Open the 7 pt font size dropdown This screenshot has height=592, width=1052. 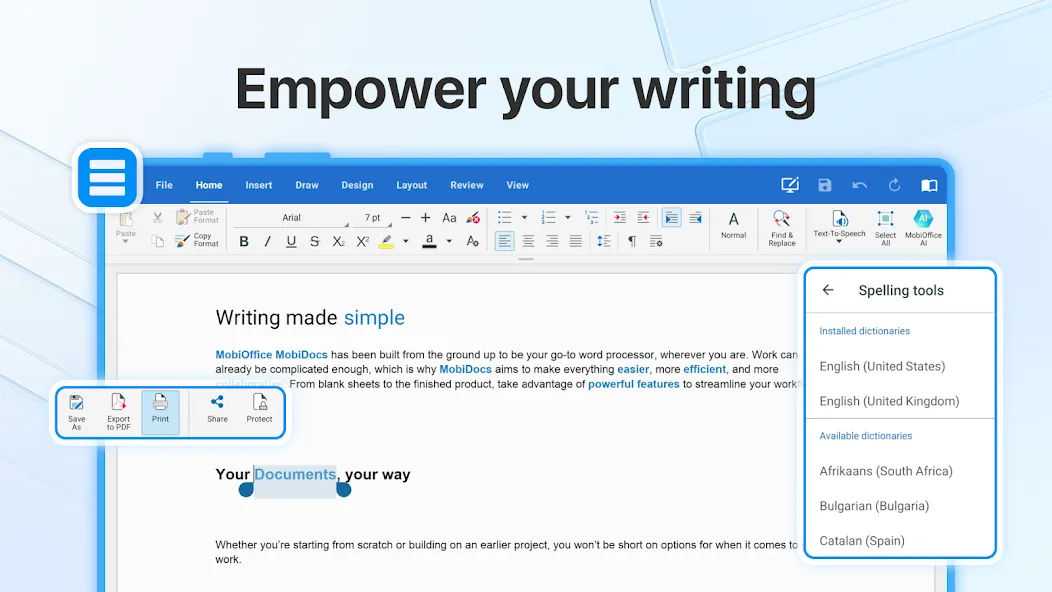click(x=374, y=218)
